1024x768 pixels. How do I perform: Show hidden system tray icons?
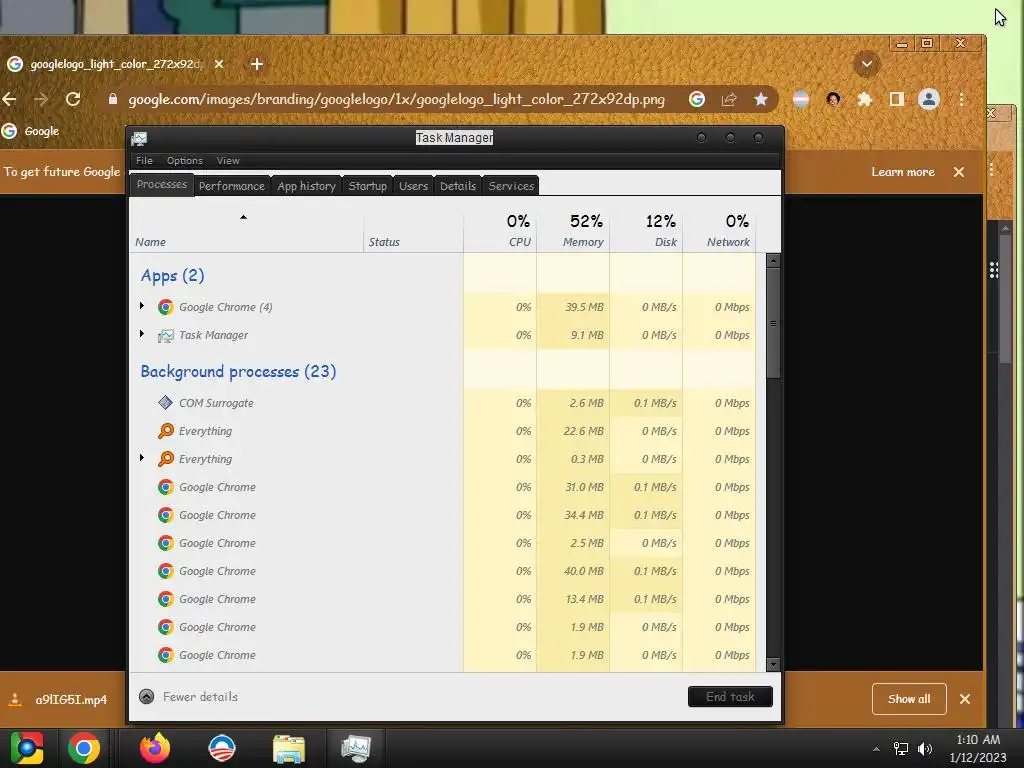tap(876, 749)
